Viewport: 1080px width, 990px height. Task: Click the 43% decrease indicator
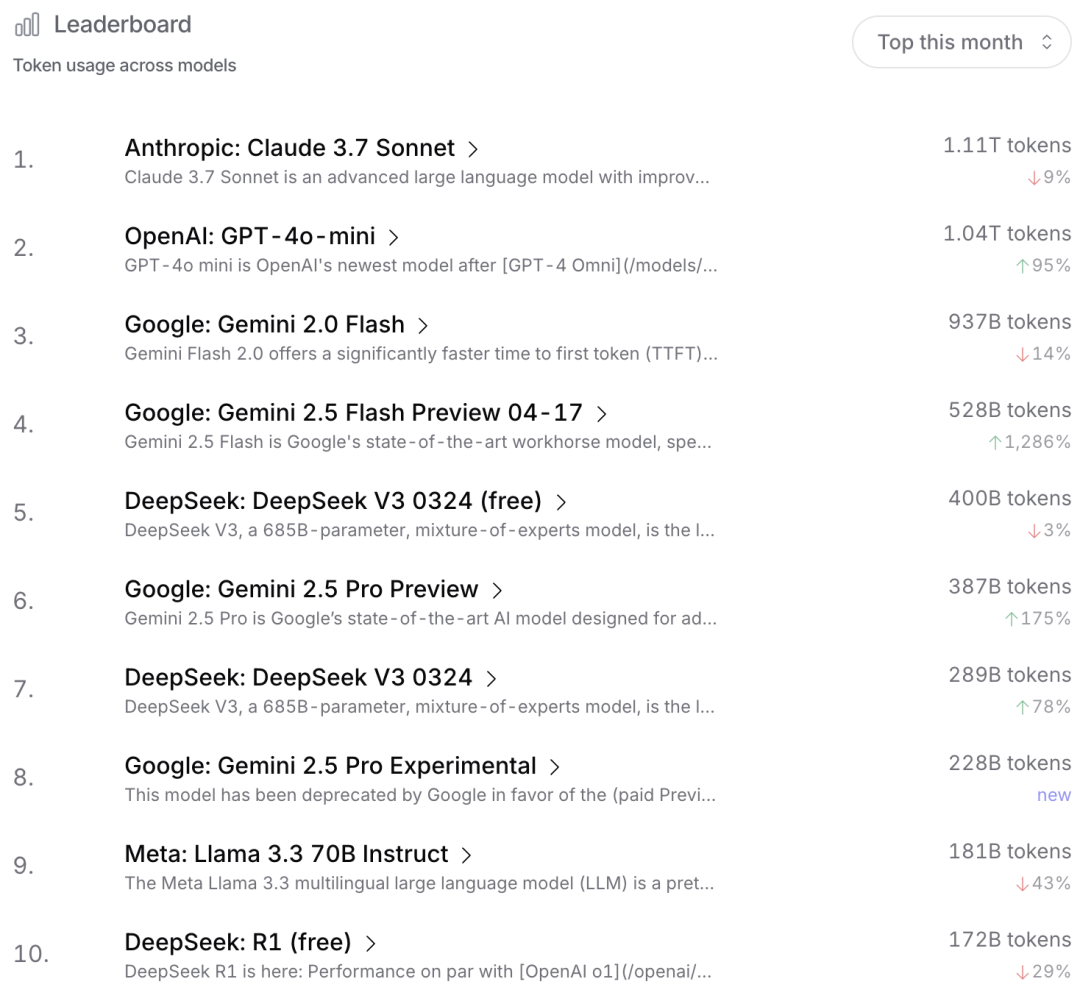click(x=1043, y=883)
